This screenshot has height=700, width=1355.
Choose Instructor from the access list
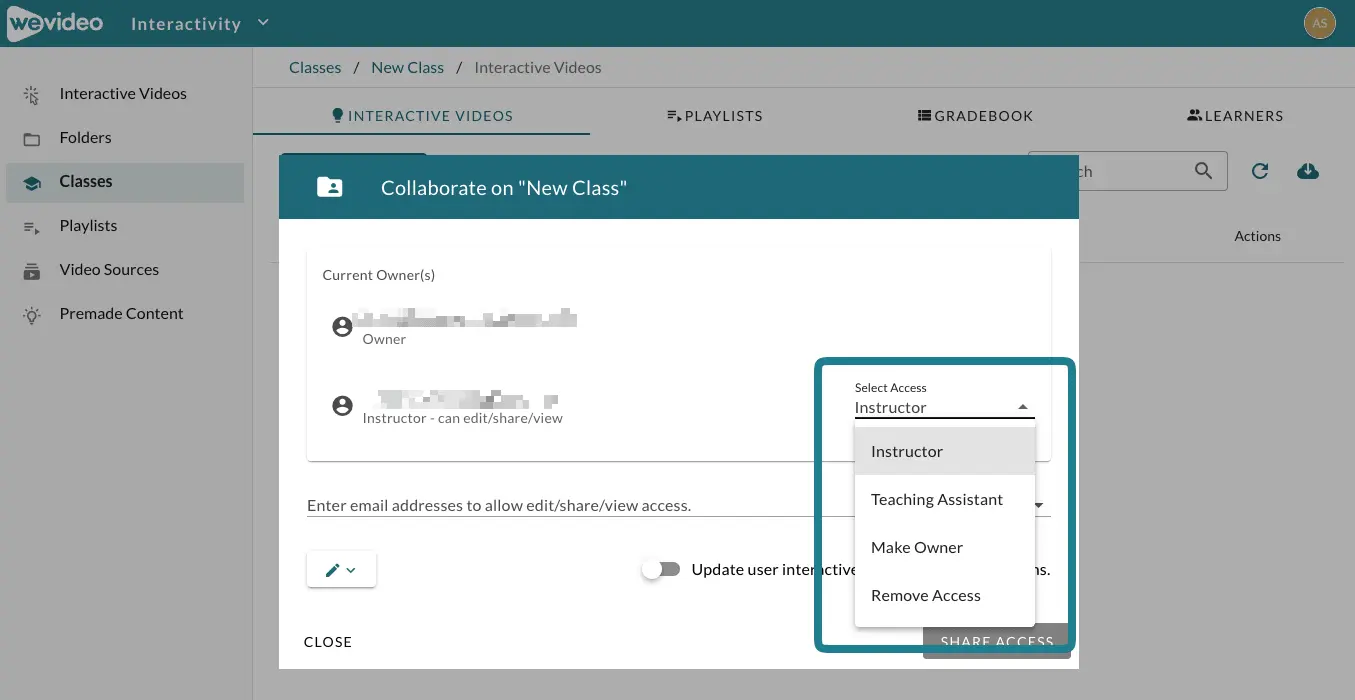pyautogui.click(x=944, y=452)
